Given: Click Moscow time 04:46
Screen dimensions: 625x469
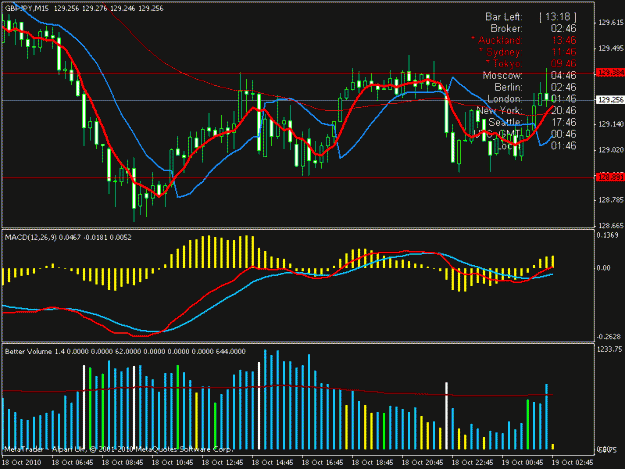Looking at the screenshot, I should click(563, 75).
